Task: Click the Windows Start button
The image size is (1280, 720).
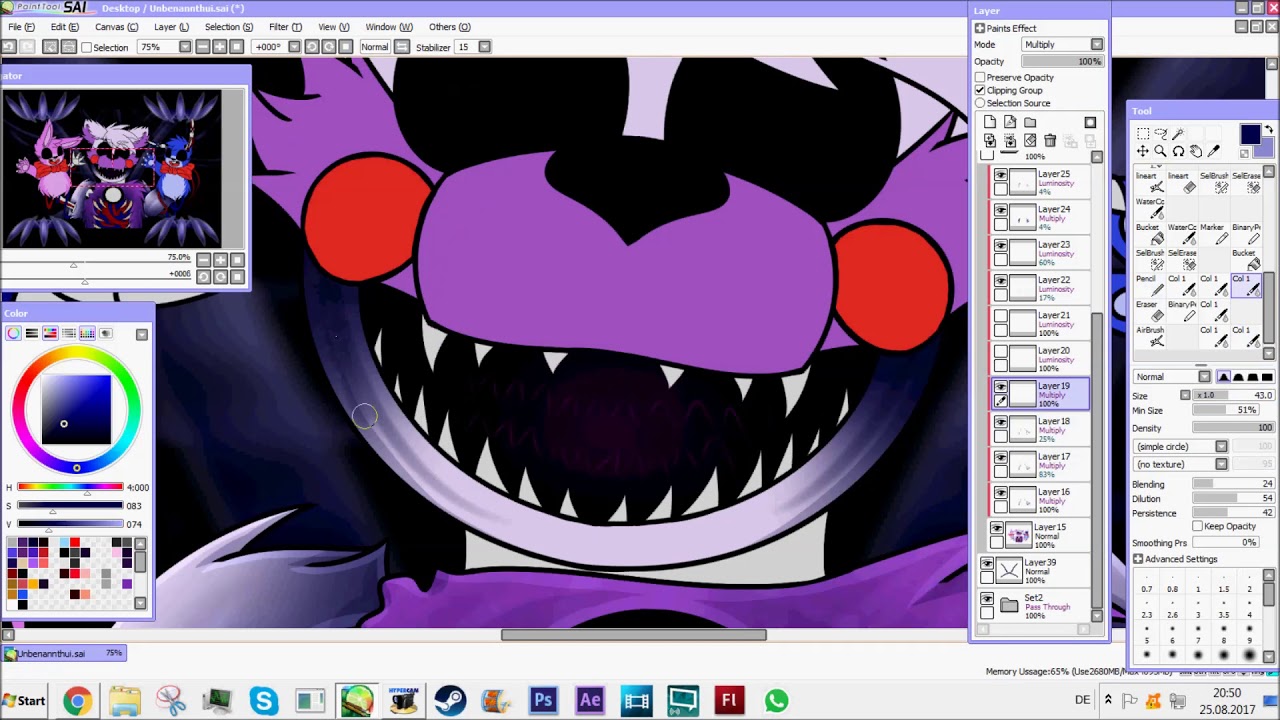Action: click(x=24, y=700)
